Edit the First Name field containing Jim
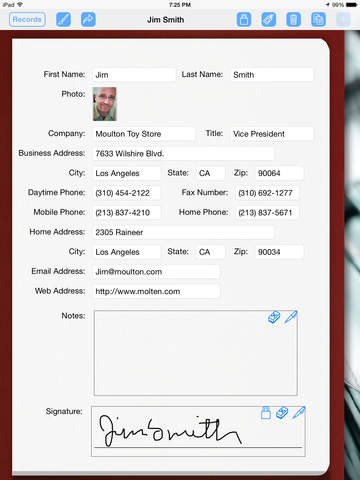Screen dimensions: 360x480 click(134, 75)
